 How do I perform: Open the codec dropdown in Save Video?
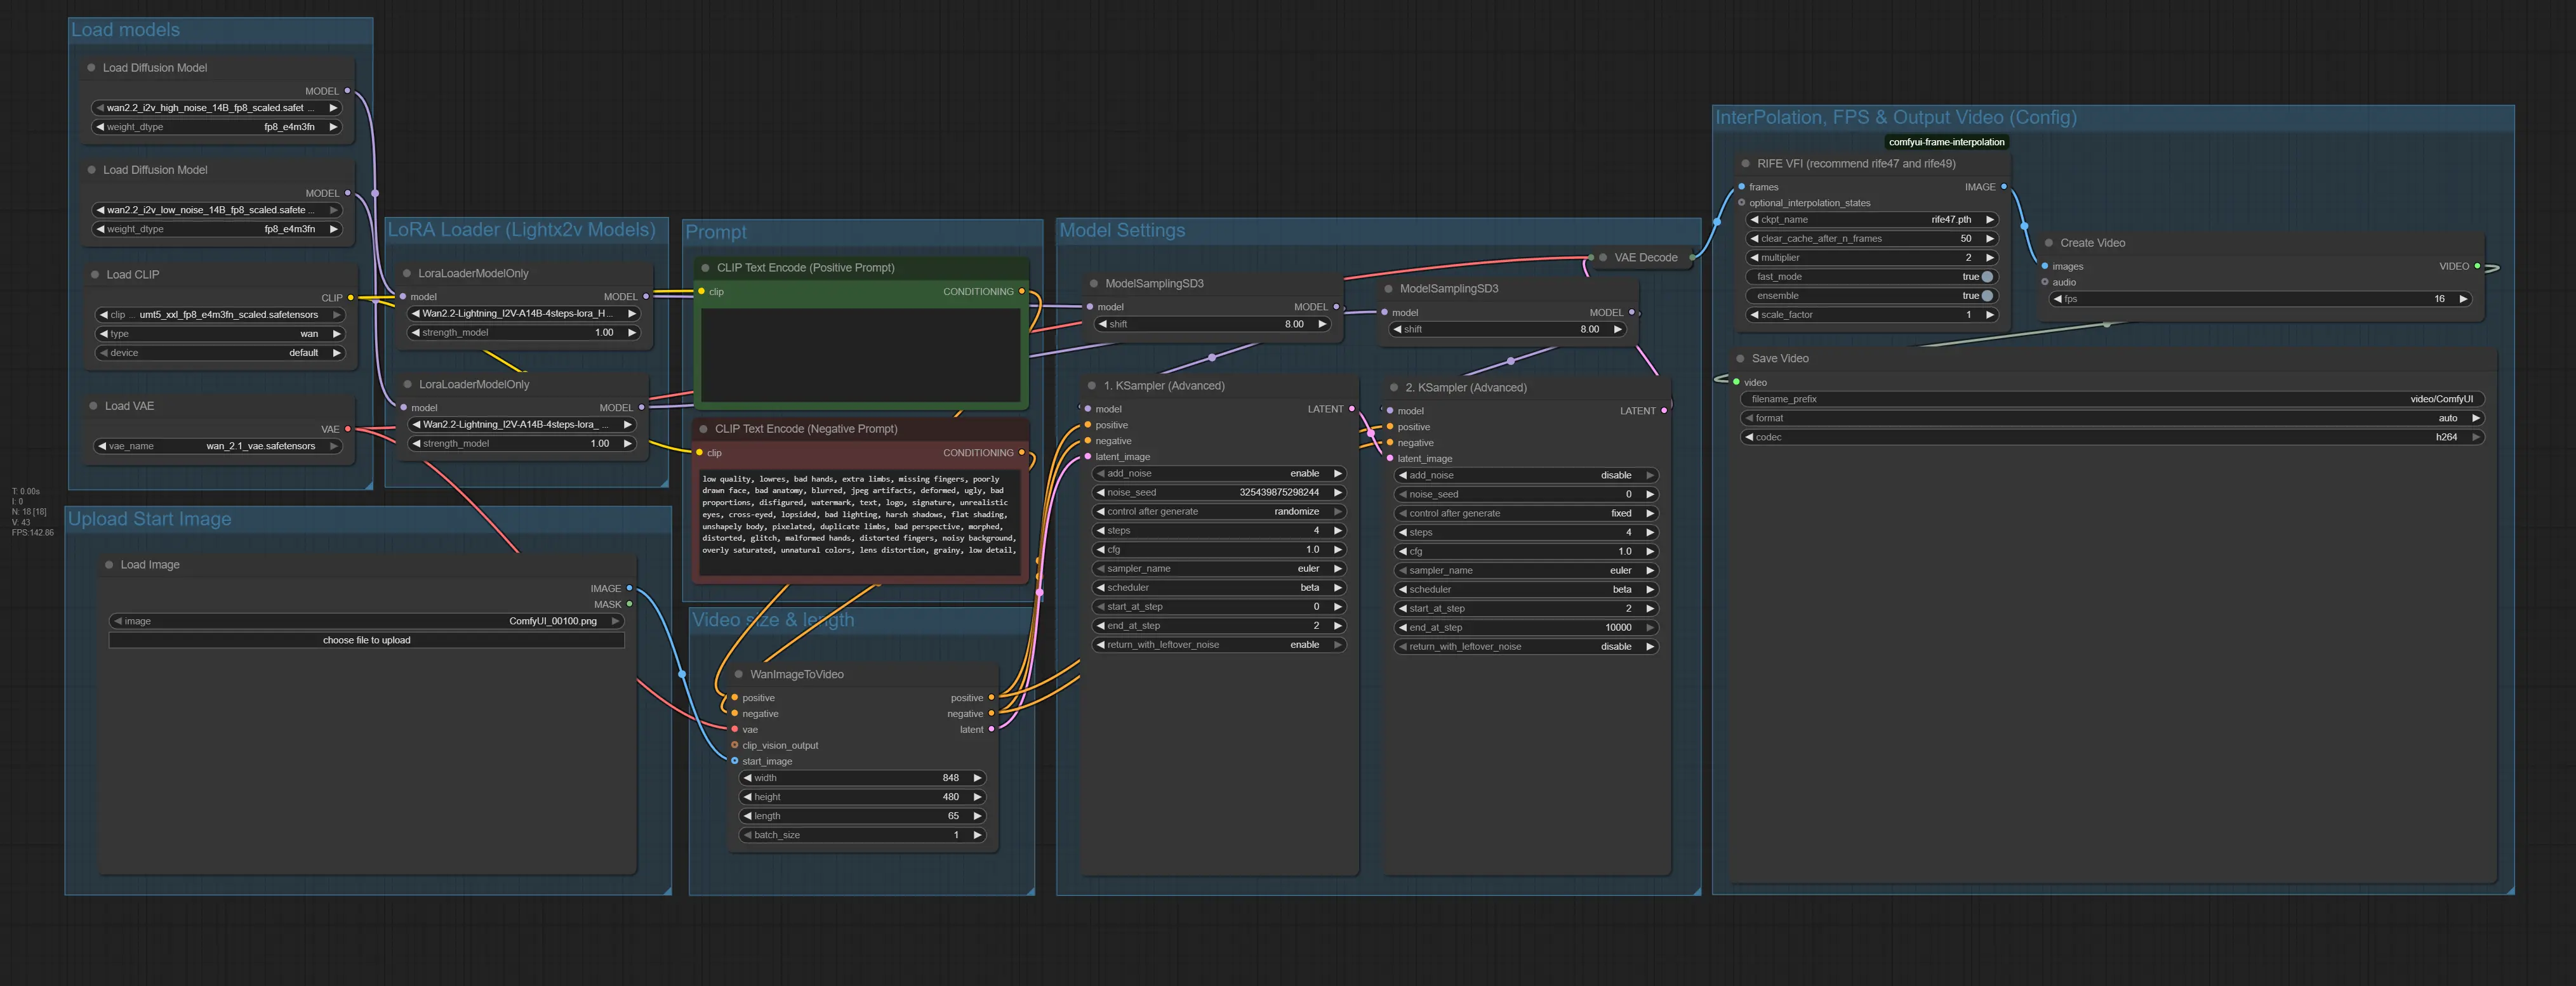(x=2113, y=437)
